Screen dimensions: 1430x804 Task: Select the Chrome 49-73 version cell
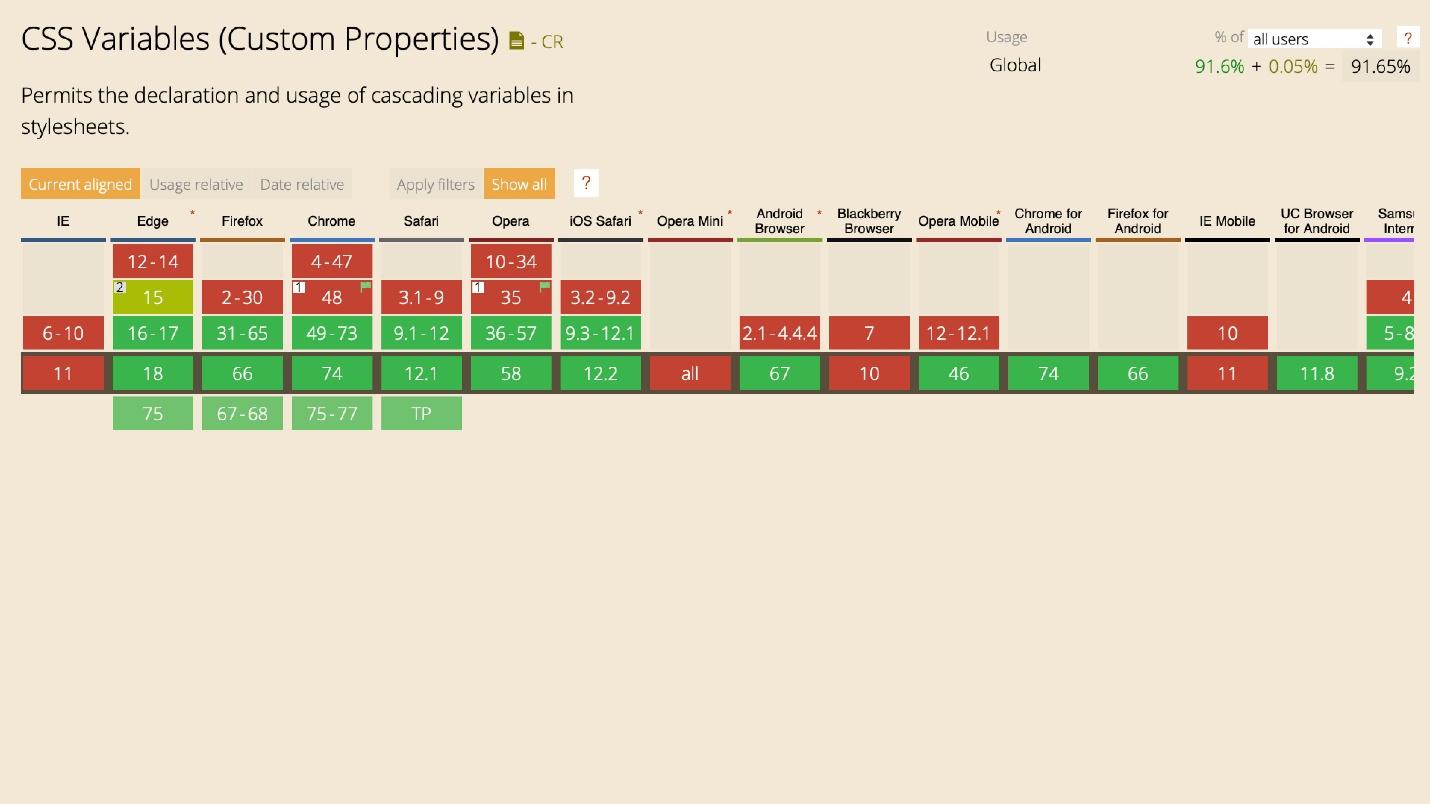point(332,333)
